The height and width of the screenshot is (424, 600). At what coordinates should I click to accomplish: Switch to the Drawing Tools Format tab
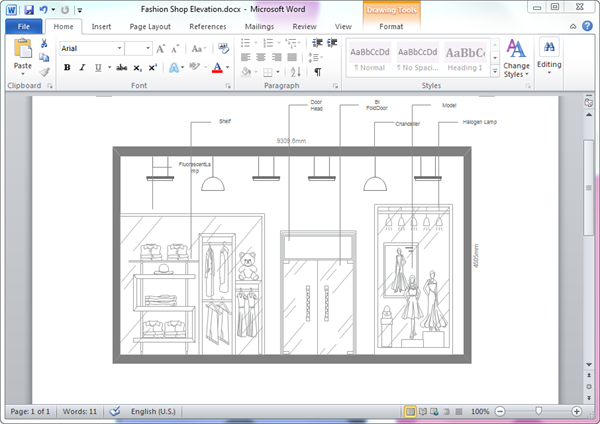point(391,27)
